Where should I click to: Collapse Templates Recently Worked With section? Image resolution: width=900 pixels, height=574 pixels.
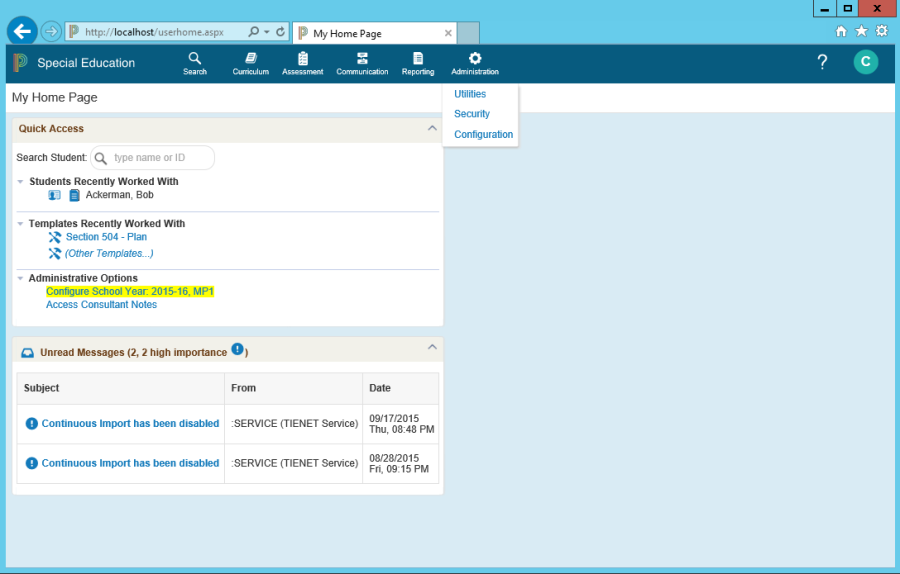tap(20, 224)
